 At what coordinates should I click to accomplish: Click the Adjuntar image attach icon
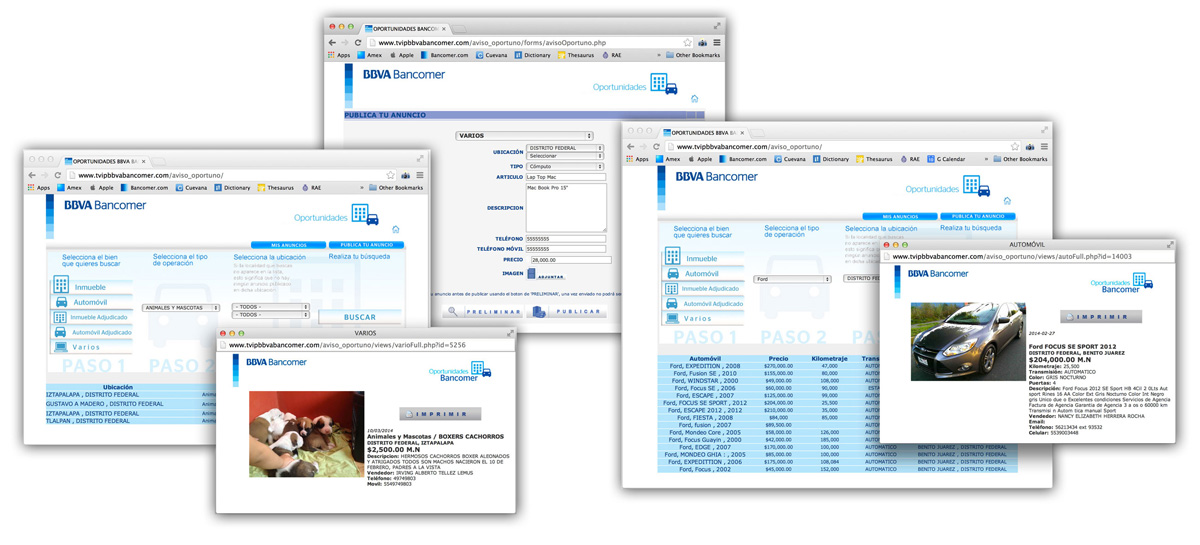coord(545,274)
